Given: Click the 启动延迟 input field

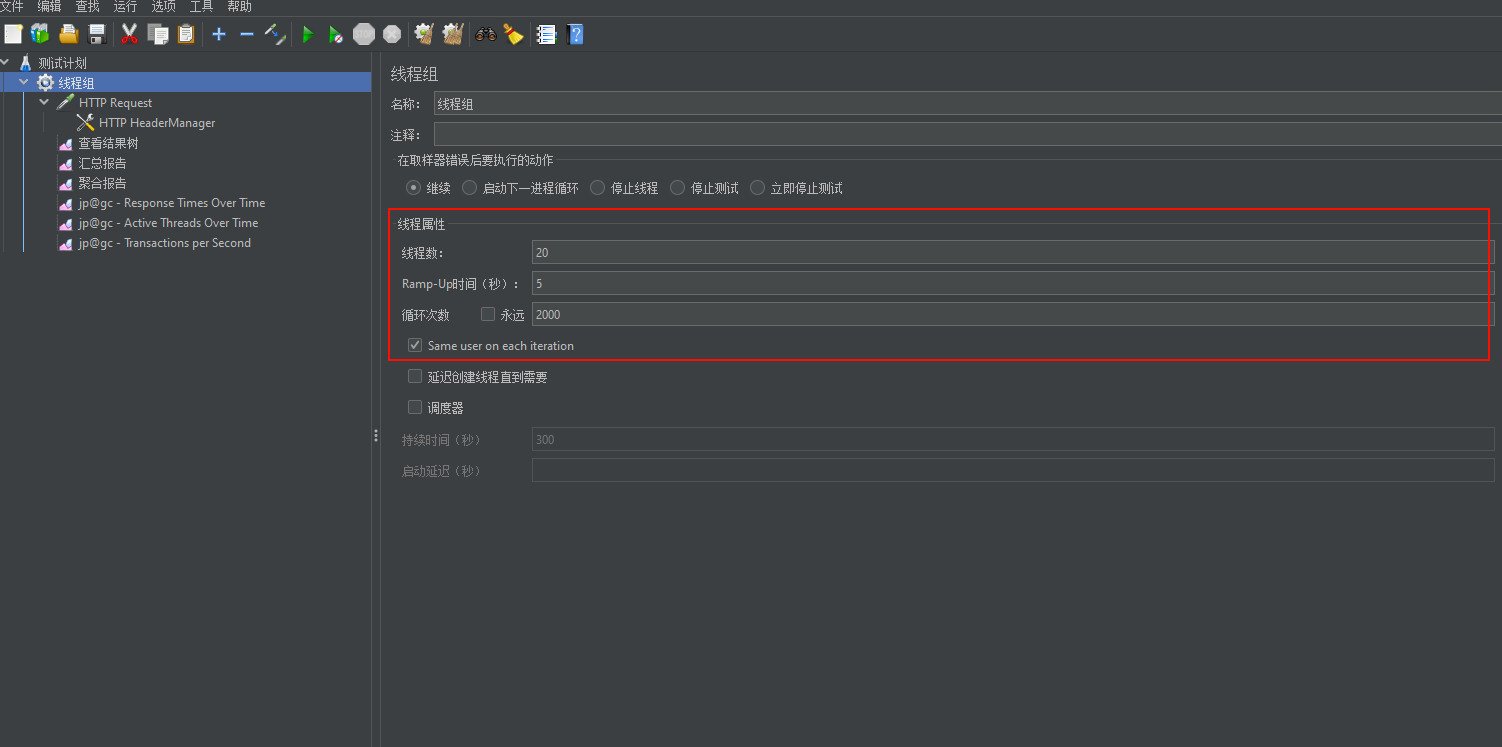Looking at the screenshot, I should click(x=1013, y=470).
